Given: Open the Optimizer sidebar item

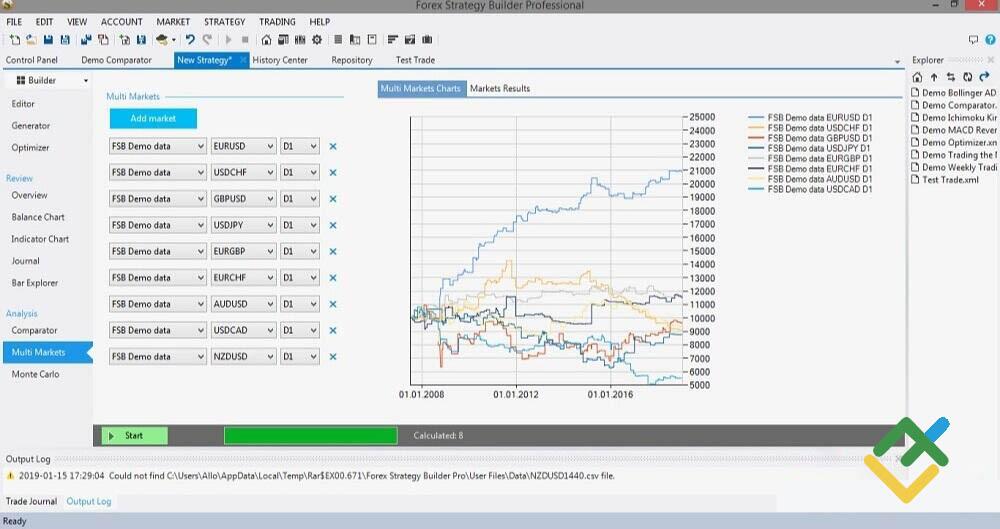Looking at the screenshot, I should (30, 147).
